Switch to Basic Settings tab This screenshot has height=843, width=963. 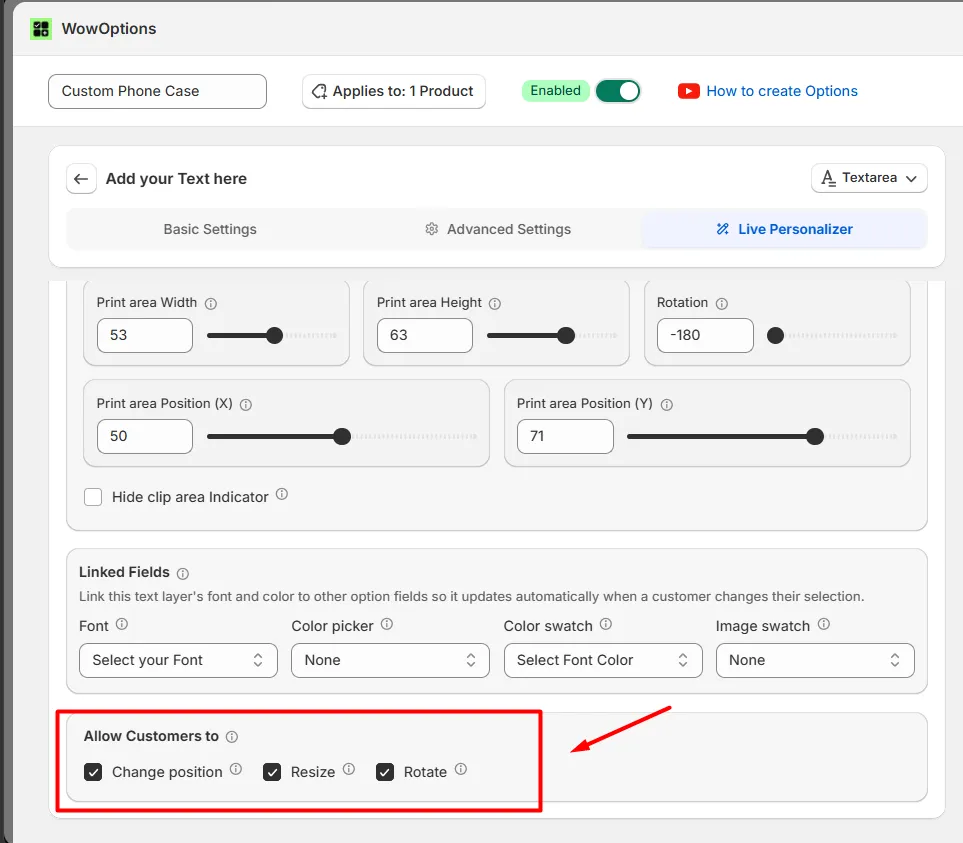pyautogui.click(x=210, y=229)
